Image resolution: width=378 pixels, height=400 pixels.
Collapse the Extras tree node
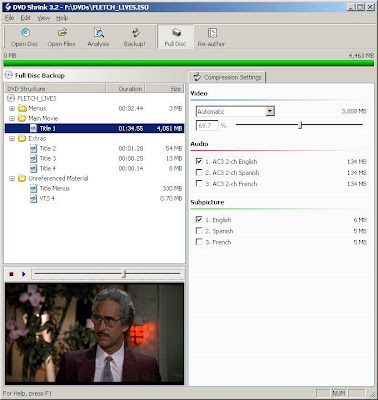coord(12,138)
